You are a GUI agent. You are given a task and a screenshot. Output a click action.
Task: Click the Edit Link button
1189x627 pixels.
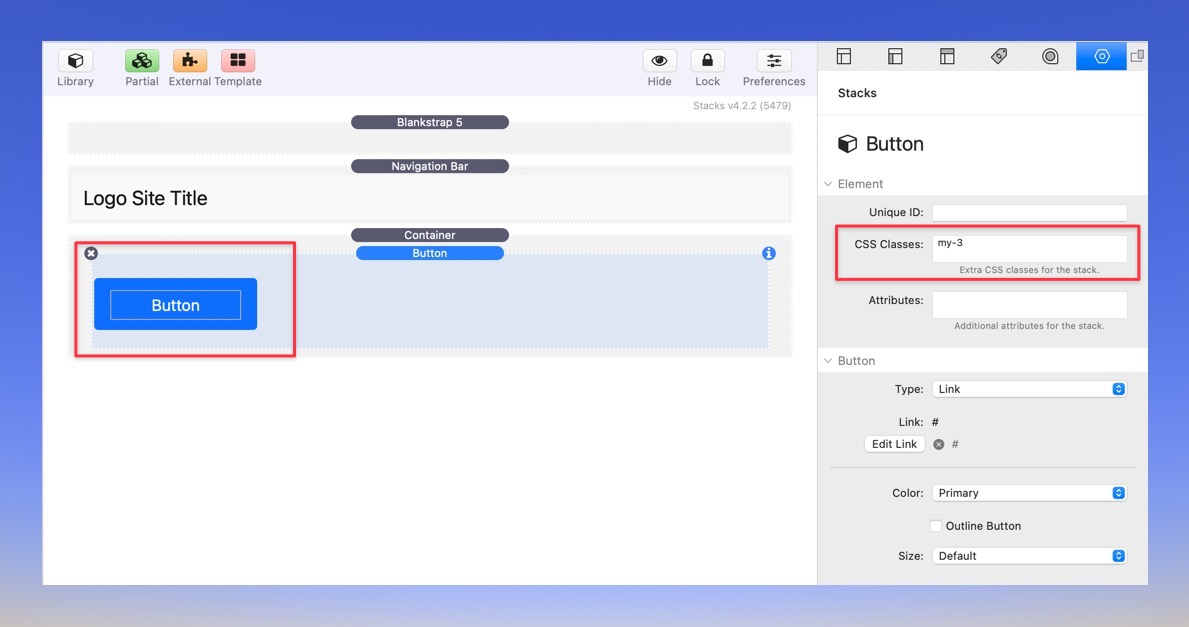click(x=894, y=444)
